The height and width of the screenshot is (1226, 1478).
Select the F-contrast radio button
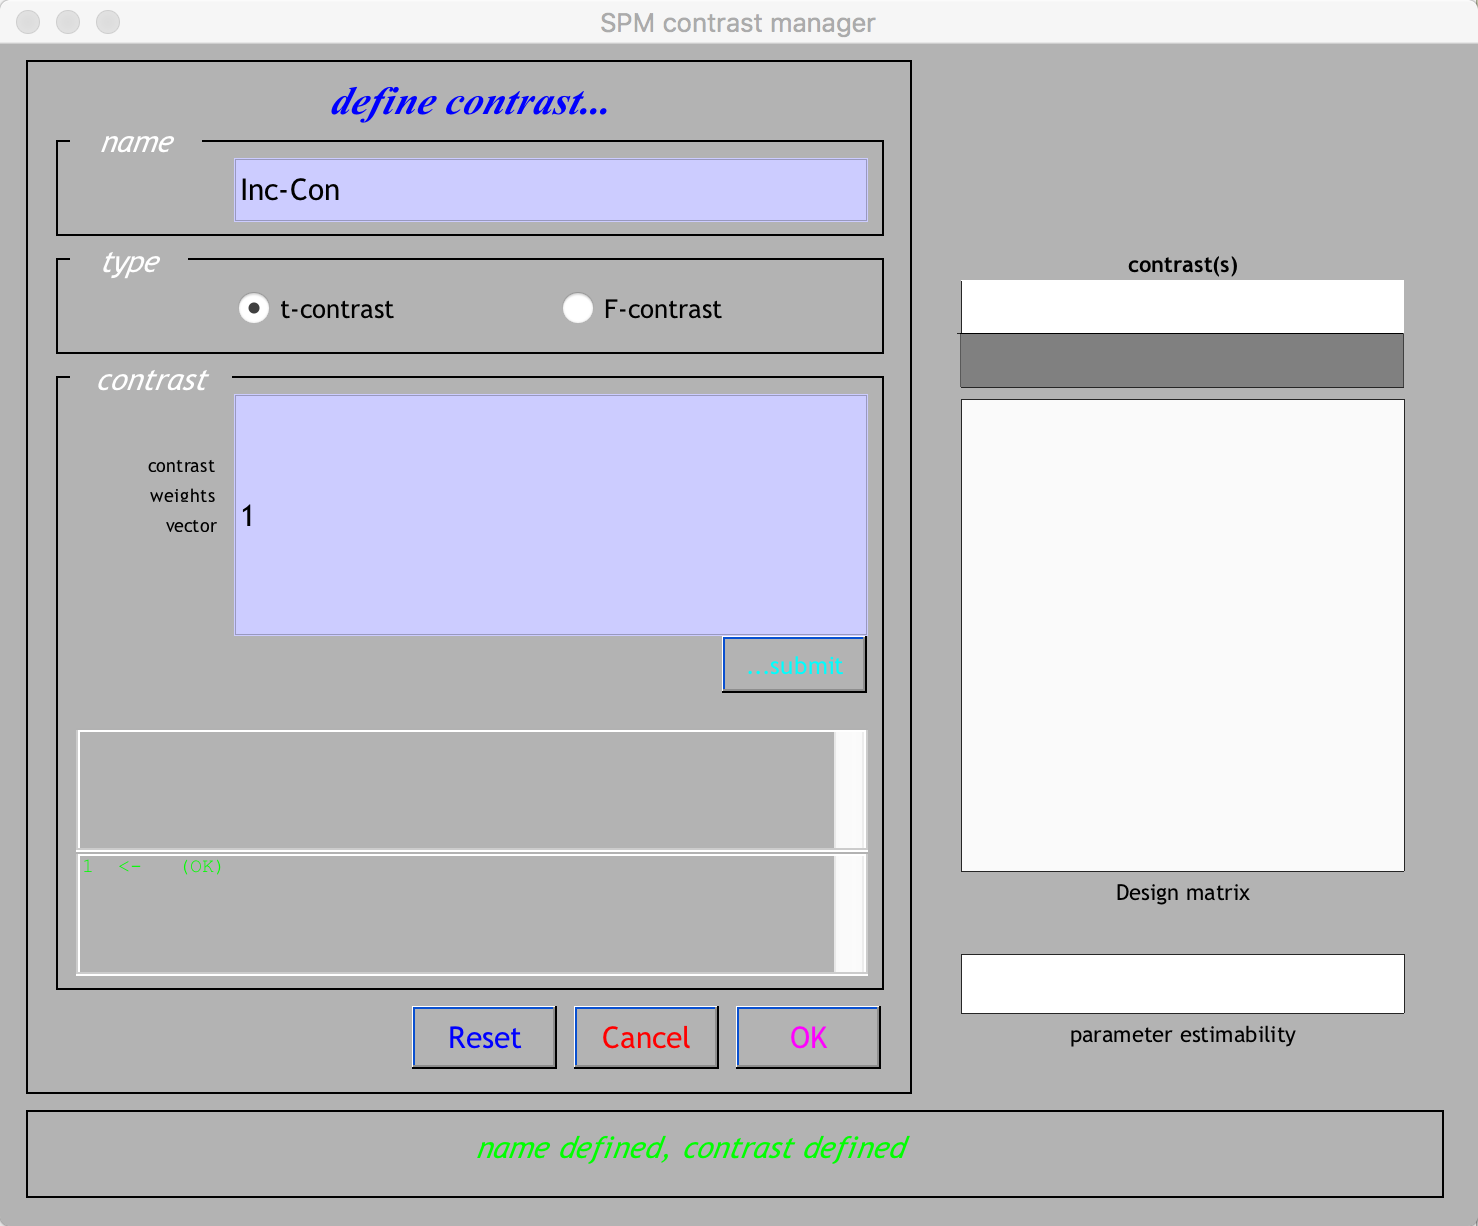(578, 308)
